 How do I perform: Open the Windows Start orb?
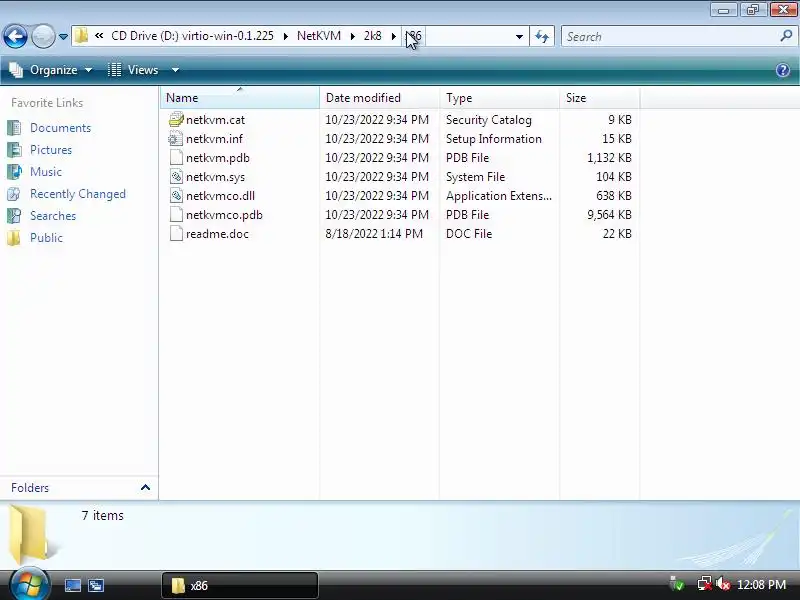[x=29, y=585]
